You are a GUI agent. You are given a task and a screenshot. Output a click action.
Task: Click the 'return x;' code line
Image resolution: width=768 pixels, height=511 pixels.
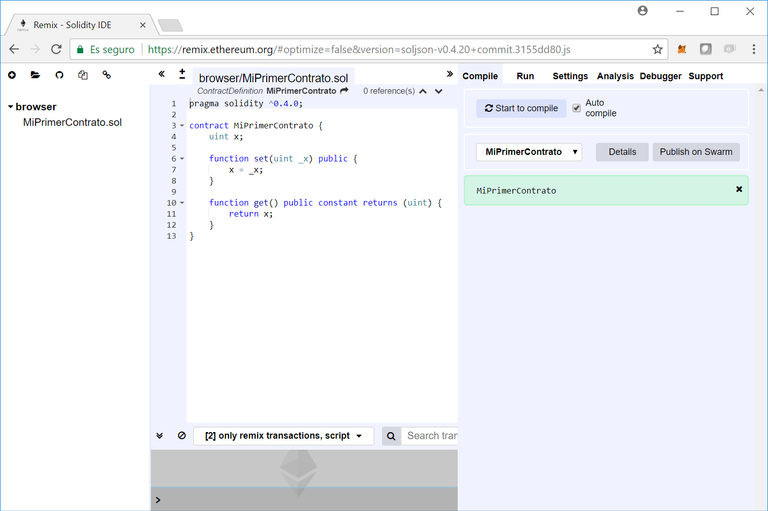(251, 214)
